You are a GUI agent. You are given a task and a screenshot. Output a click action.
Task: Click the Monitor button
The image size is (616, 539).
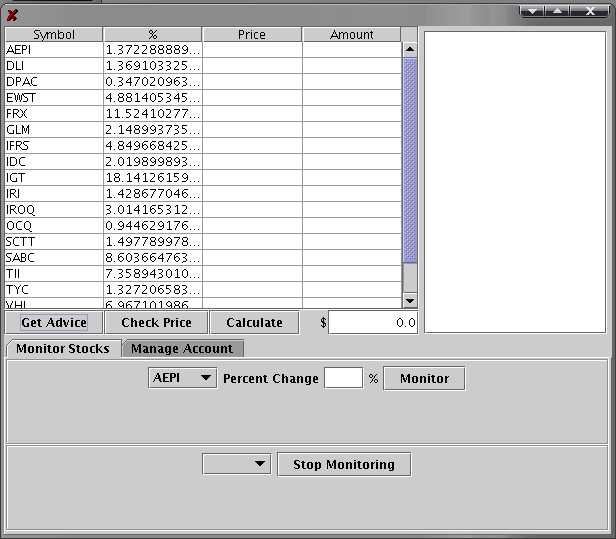click(x=424, y=379)
